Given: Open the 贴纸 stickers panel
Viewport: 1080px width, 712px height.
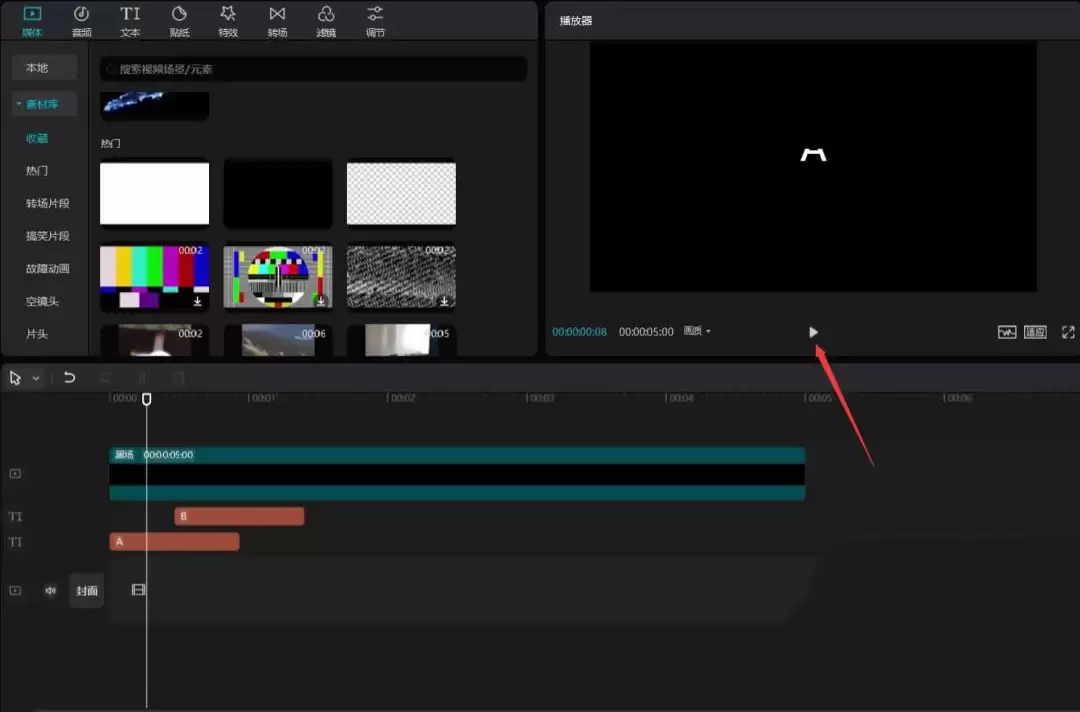Looking at the screenshot, I should [179, 21].
